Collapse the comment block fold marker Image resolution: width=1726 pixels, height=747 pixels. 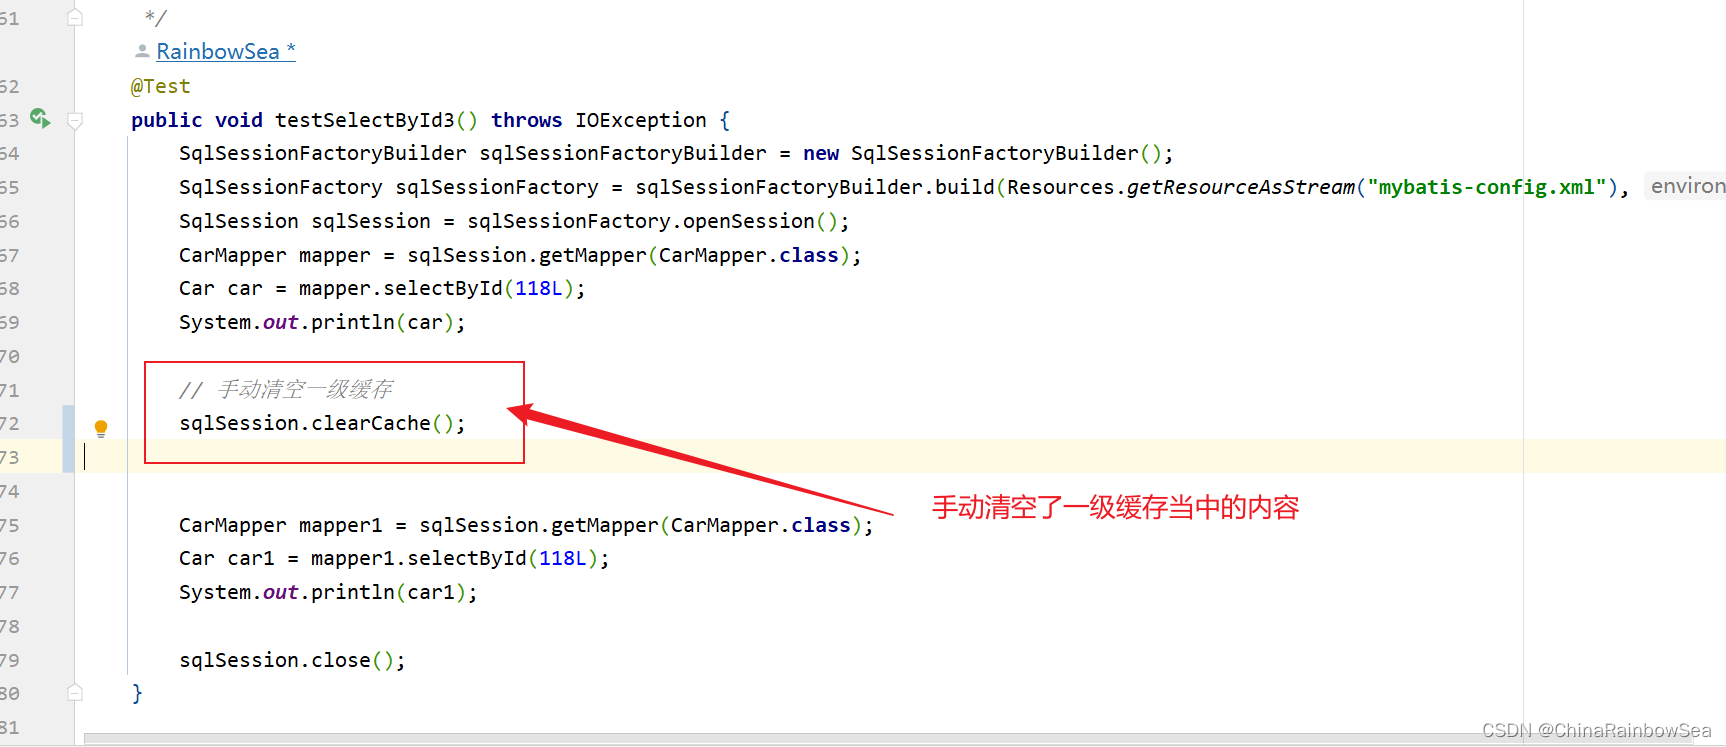pos(75,18)
